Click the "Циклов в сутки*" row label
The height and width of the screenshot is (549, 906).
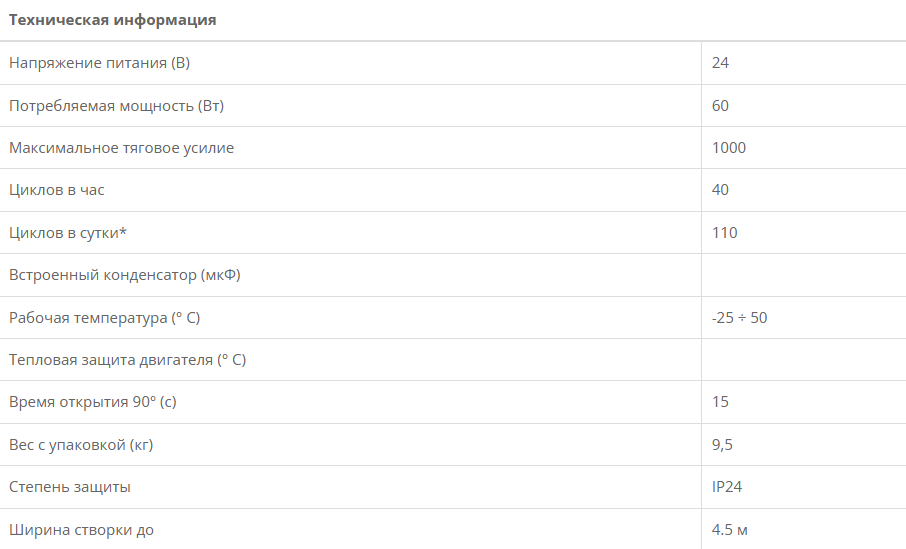click(68, 233)
